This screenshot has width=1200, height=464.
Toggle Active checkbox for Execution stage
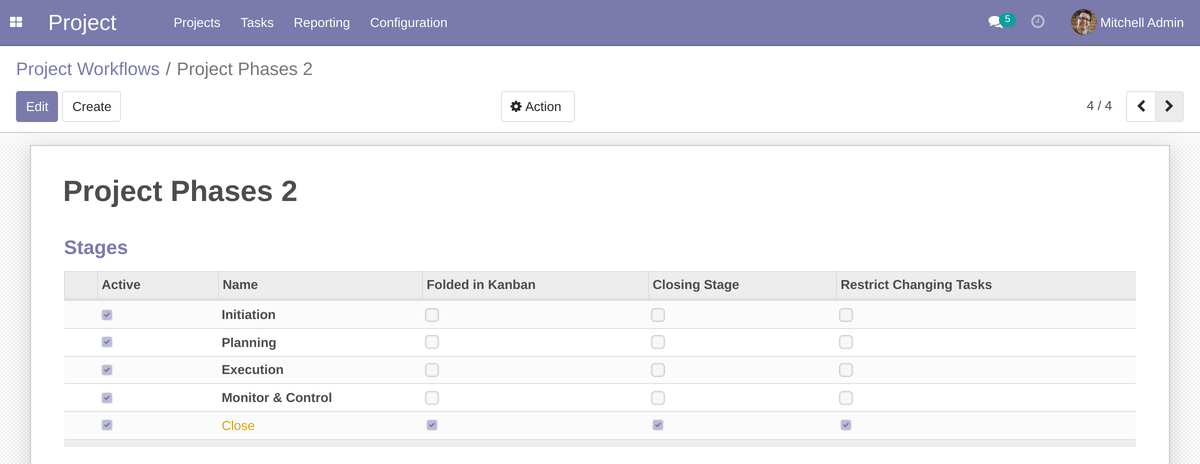(x=107, y=370)
